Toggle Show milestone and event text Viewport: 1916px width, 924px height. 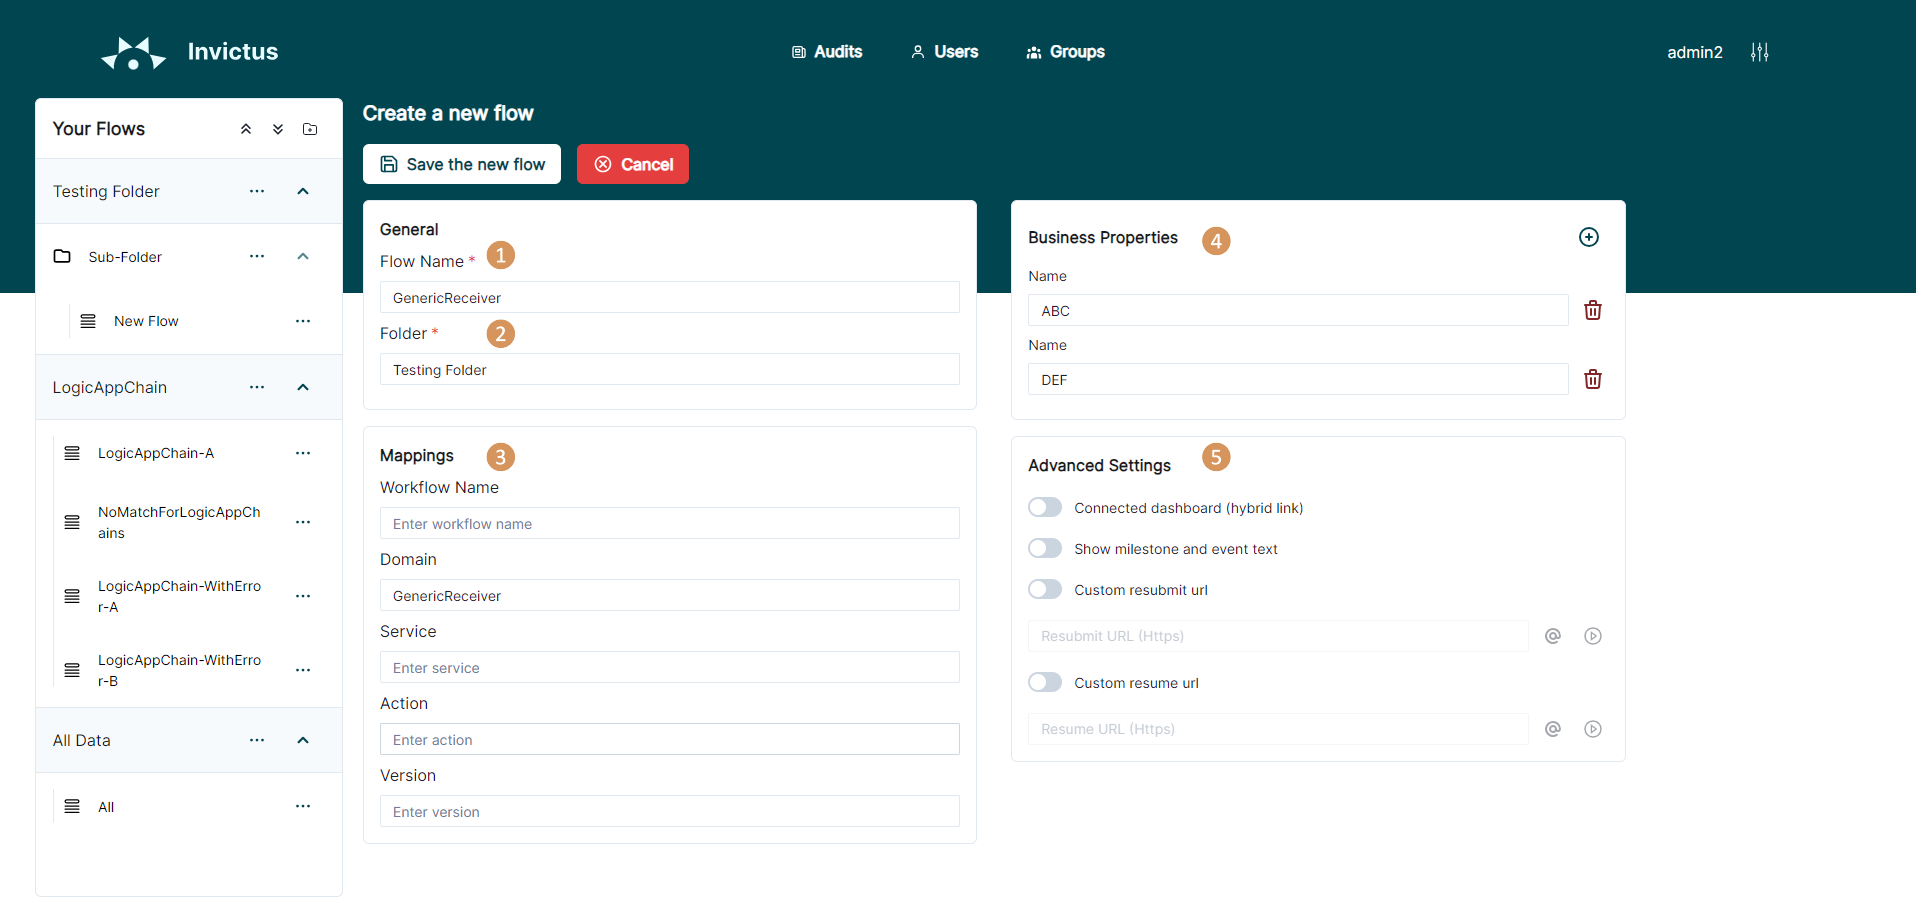1045,549
